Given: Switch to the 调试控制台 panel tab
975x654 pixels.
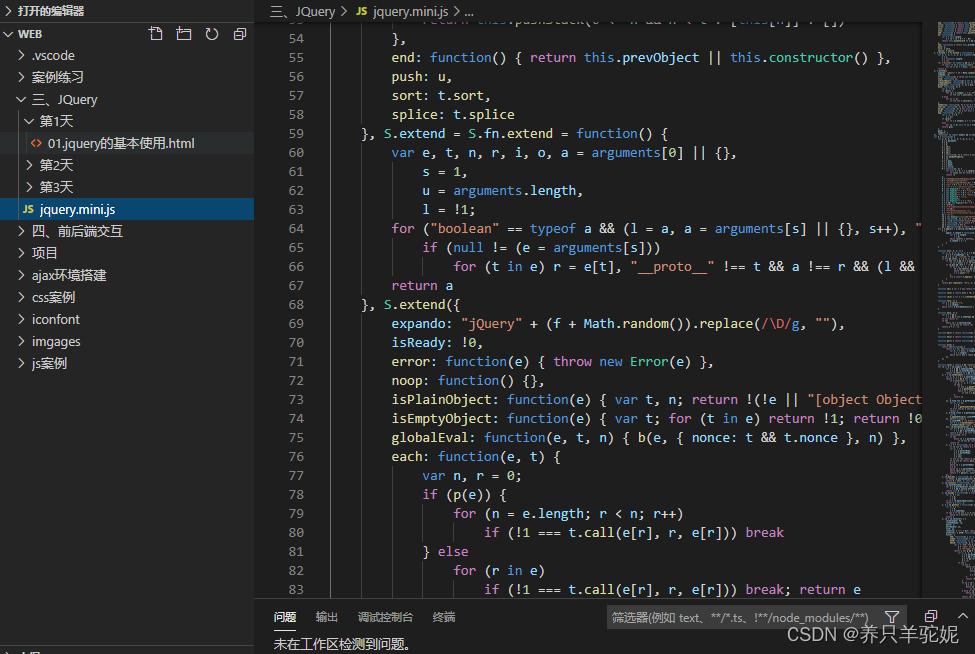Looking at the screenshot, I should [385, 617].
